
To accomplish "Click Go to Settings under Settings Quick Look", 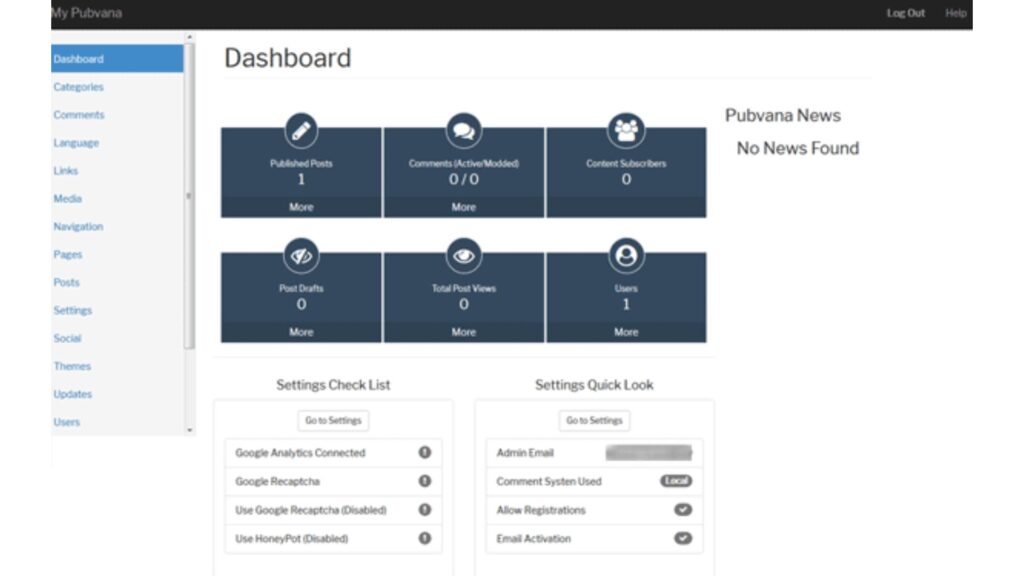I will click(x=594, y=421).
